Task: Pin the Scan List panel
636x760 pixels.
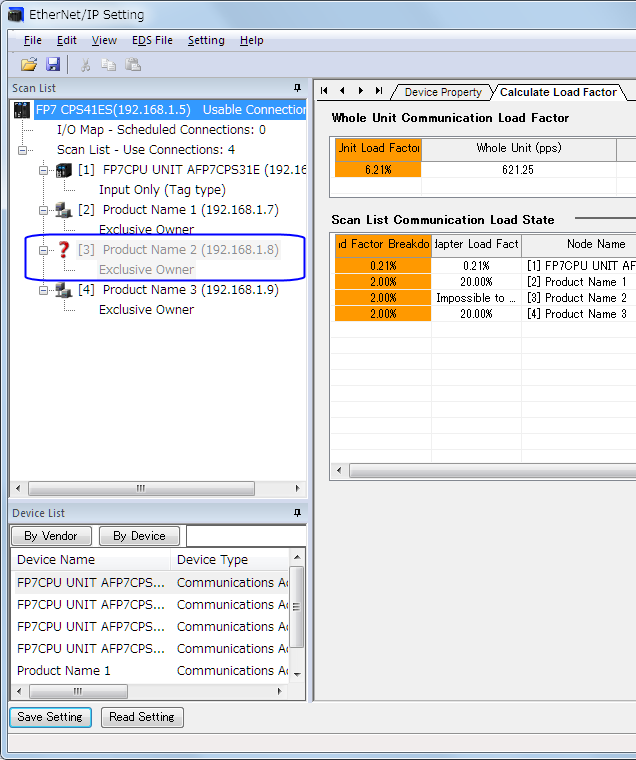Action: point(297,88)
